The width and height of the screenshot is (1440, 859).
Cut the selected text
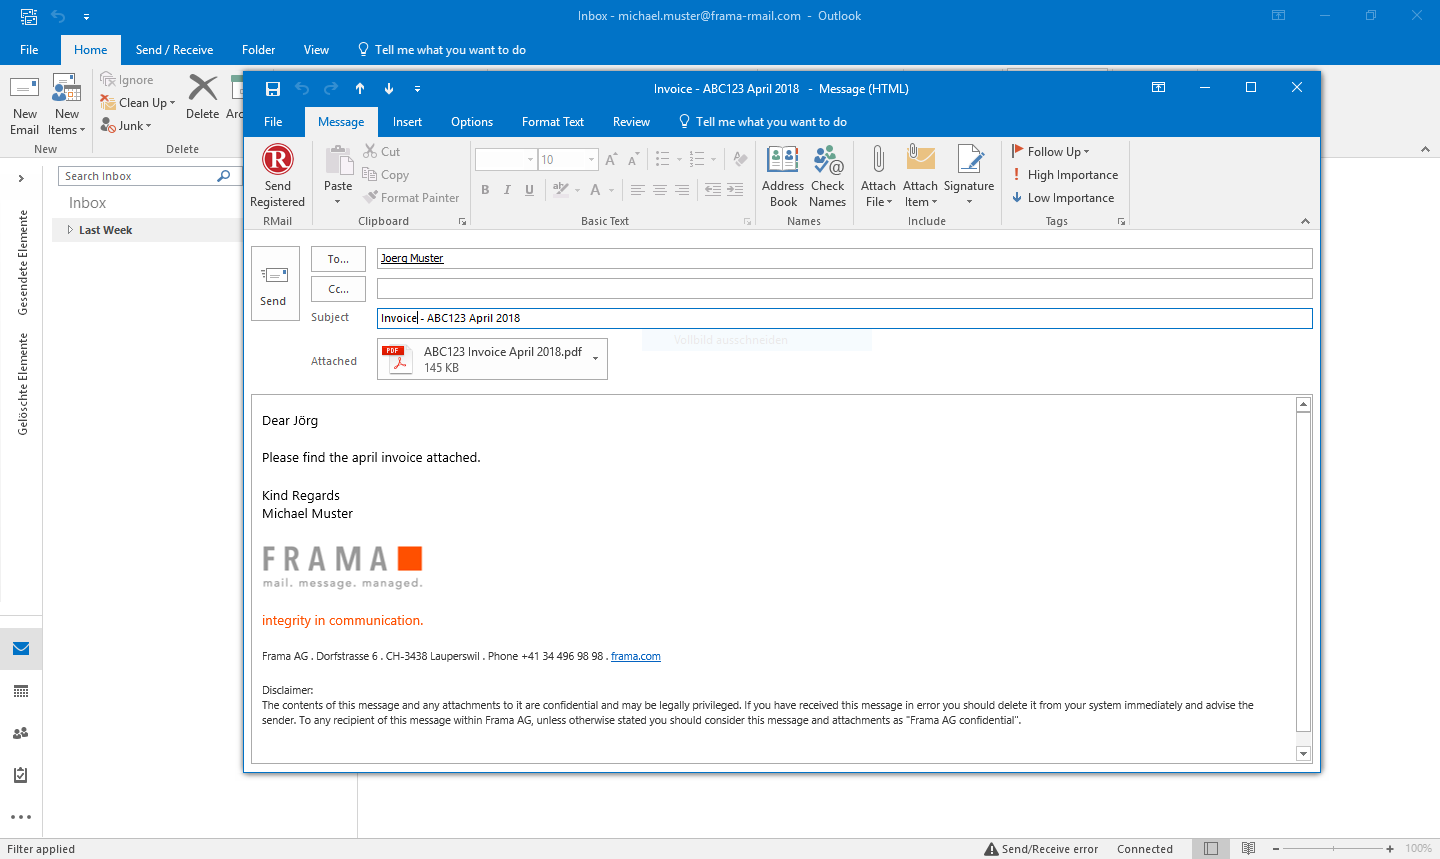[382, 152]
